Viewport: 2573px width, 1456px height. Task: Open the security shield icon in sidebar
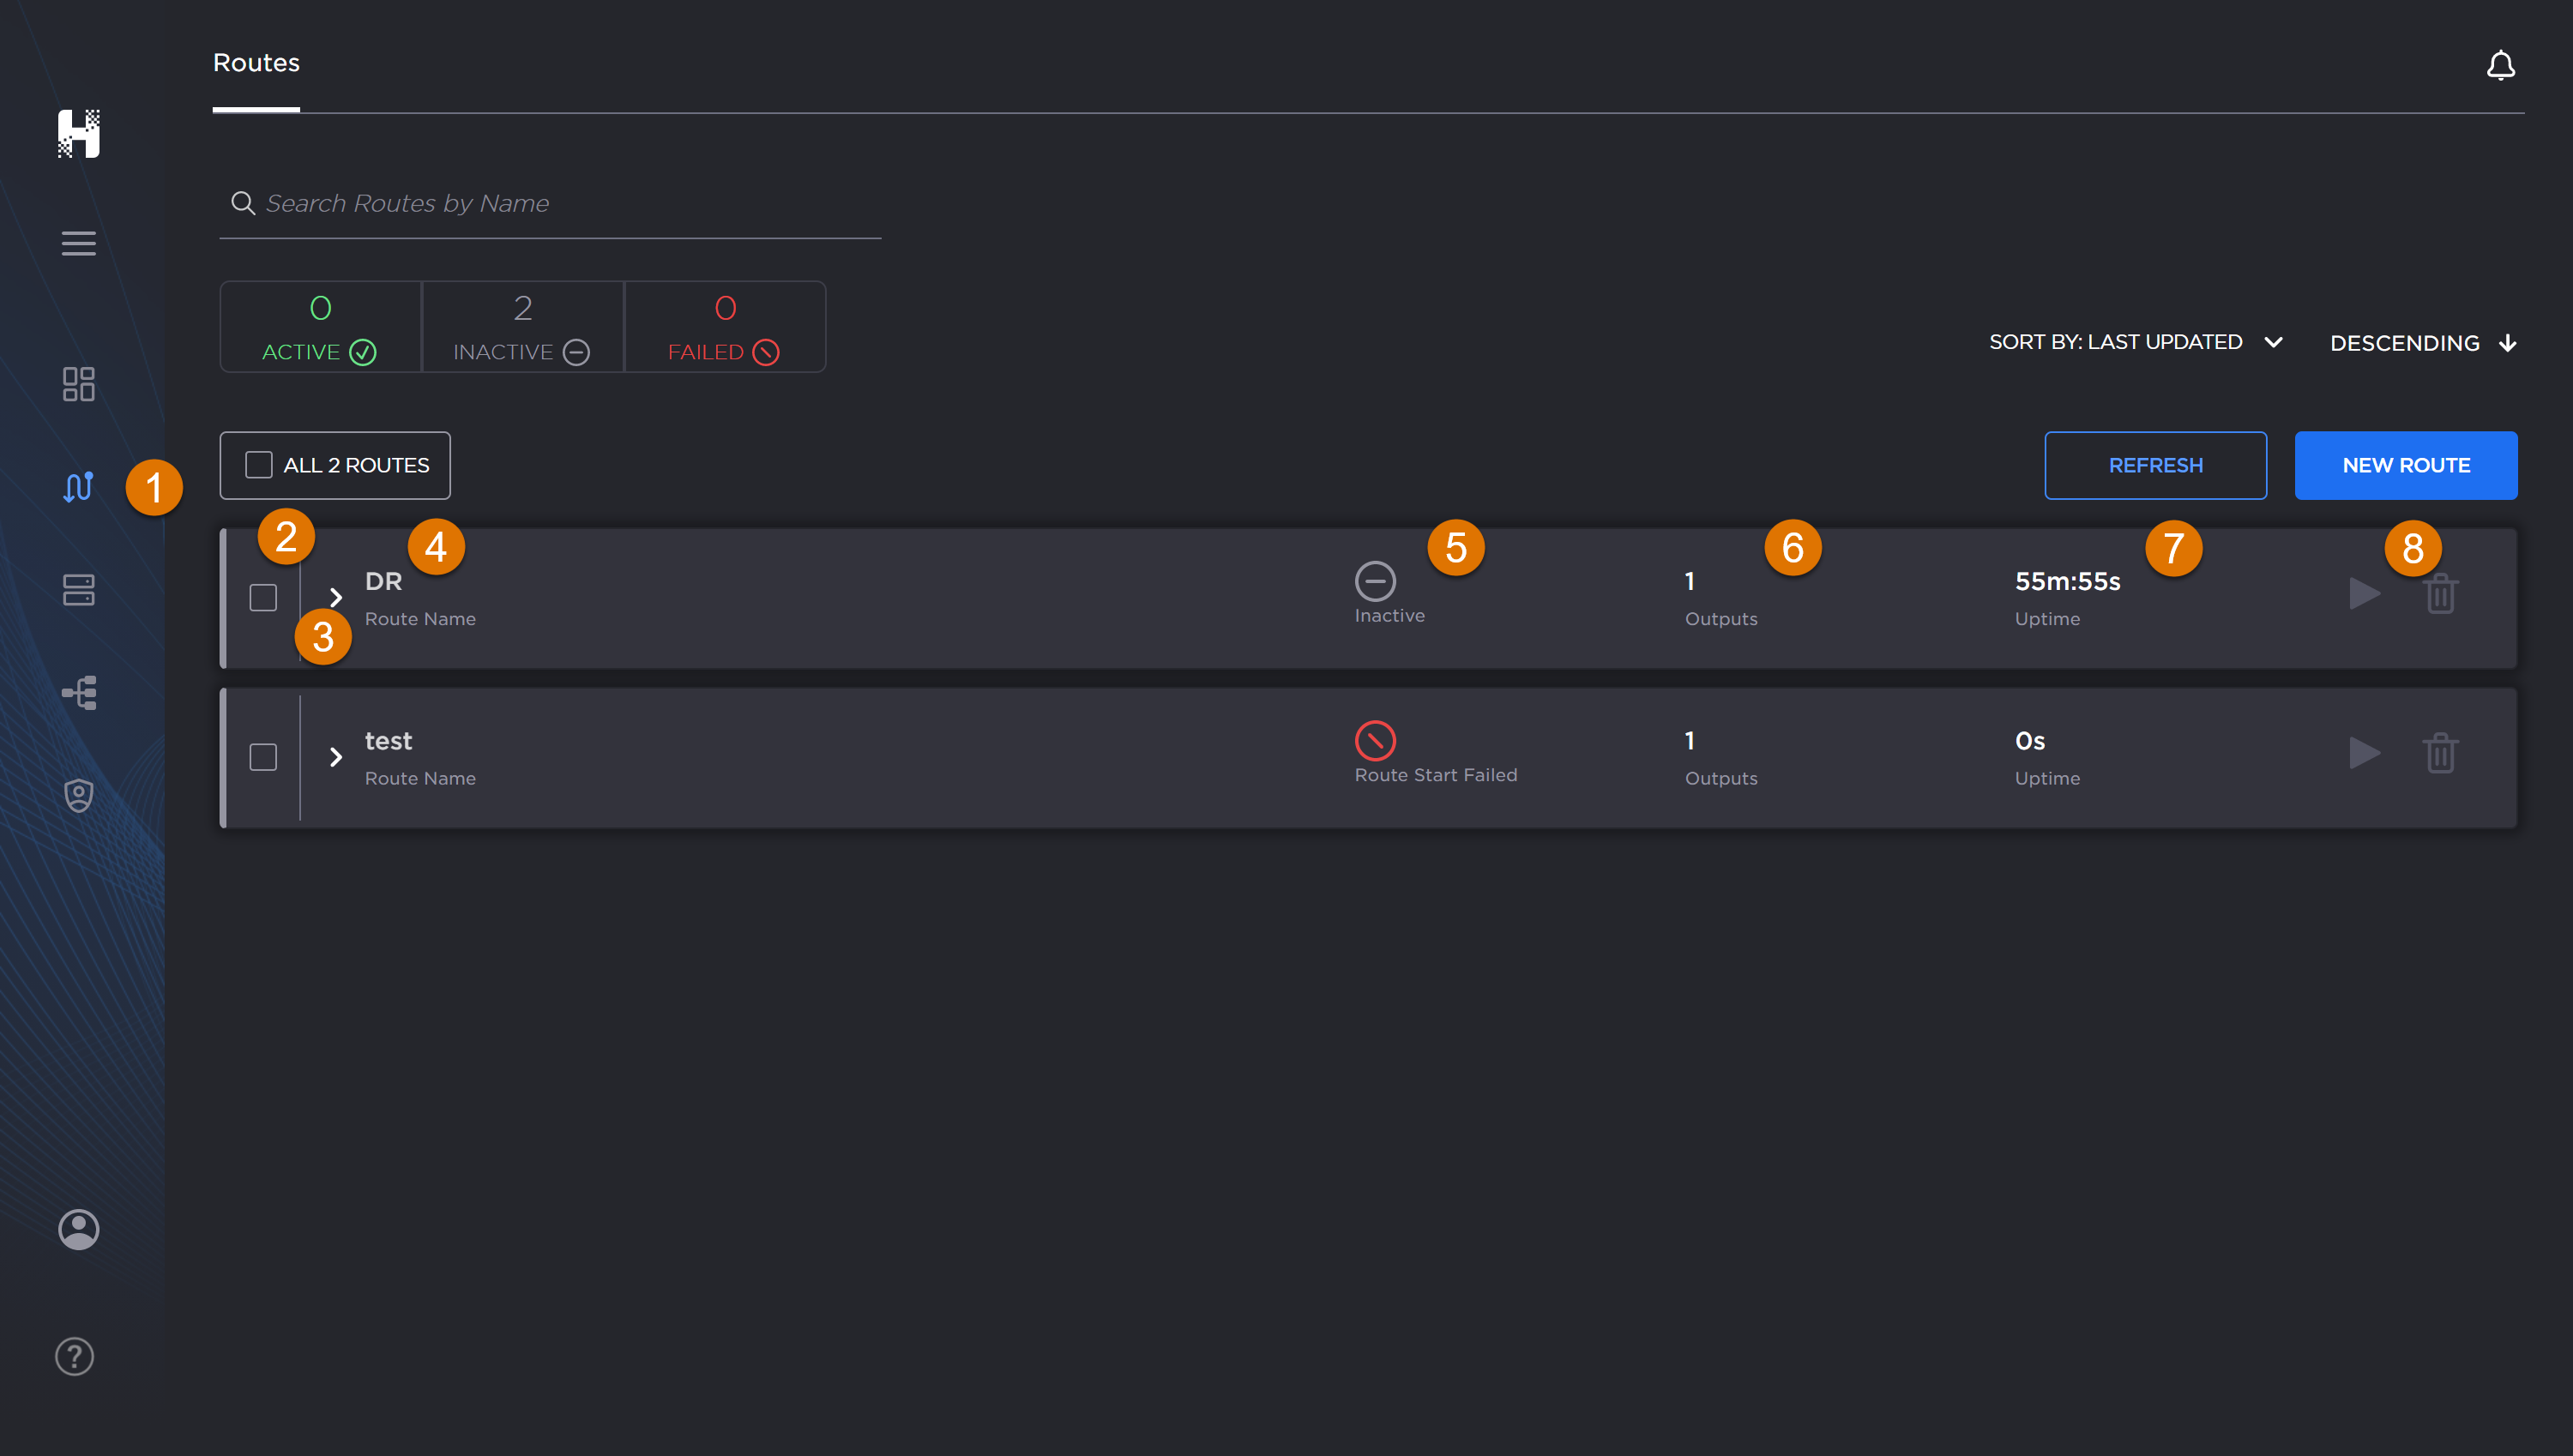[78, 794]
